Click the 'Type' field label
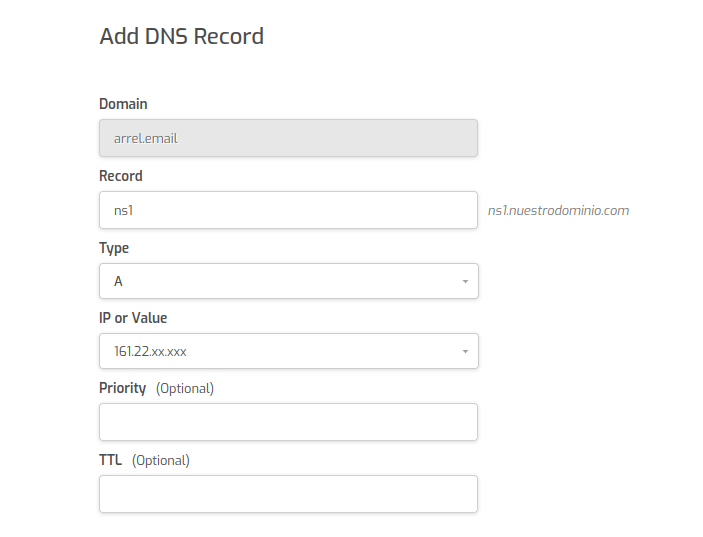This screenshot has height=537, width=703. click(114, 248)
